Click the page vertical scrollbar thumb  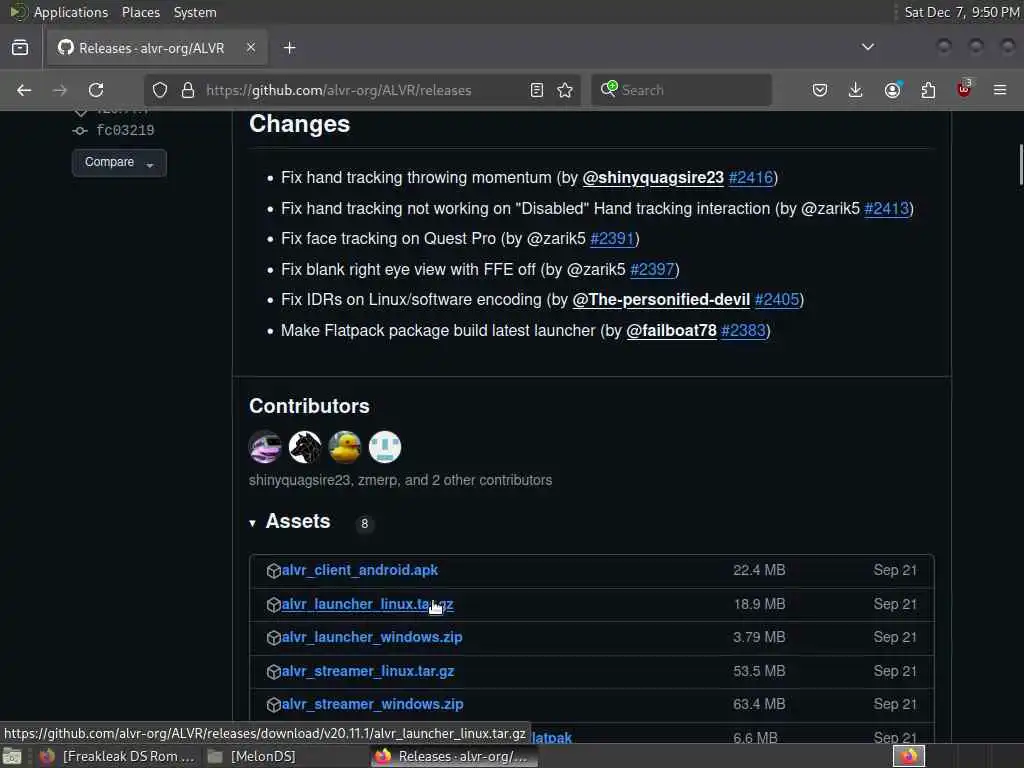[1021, 165]
